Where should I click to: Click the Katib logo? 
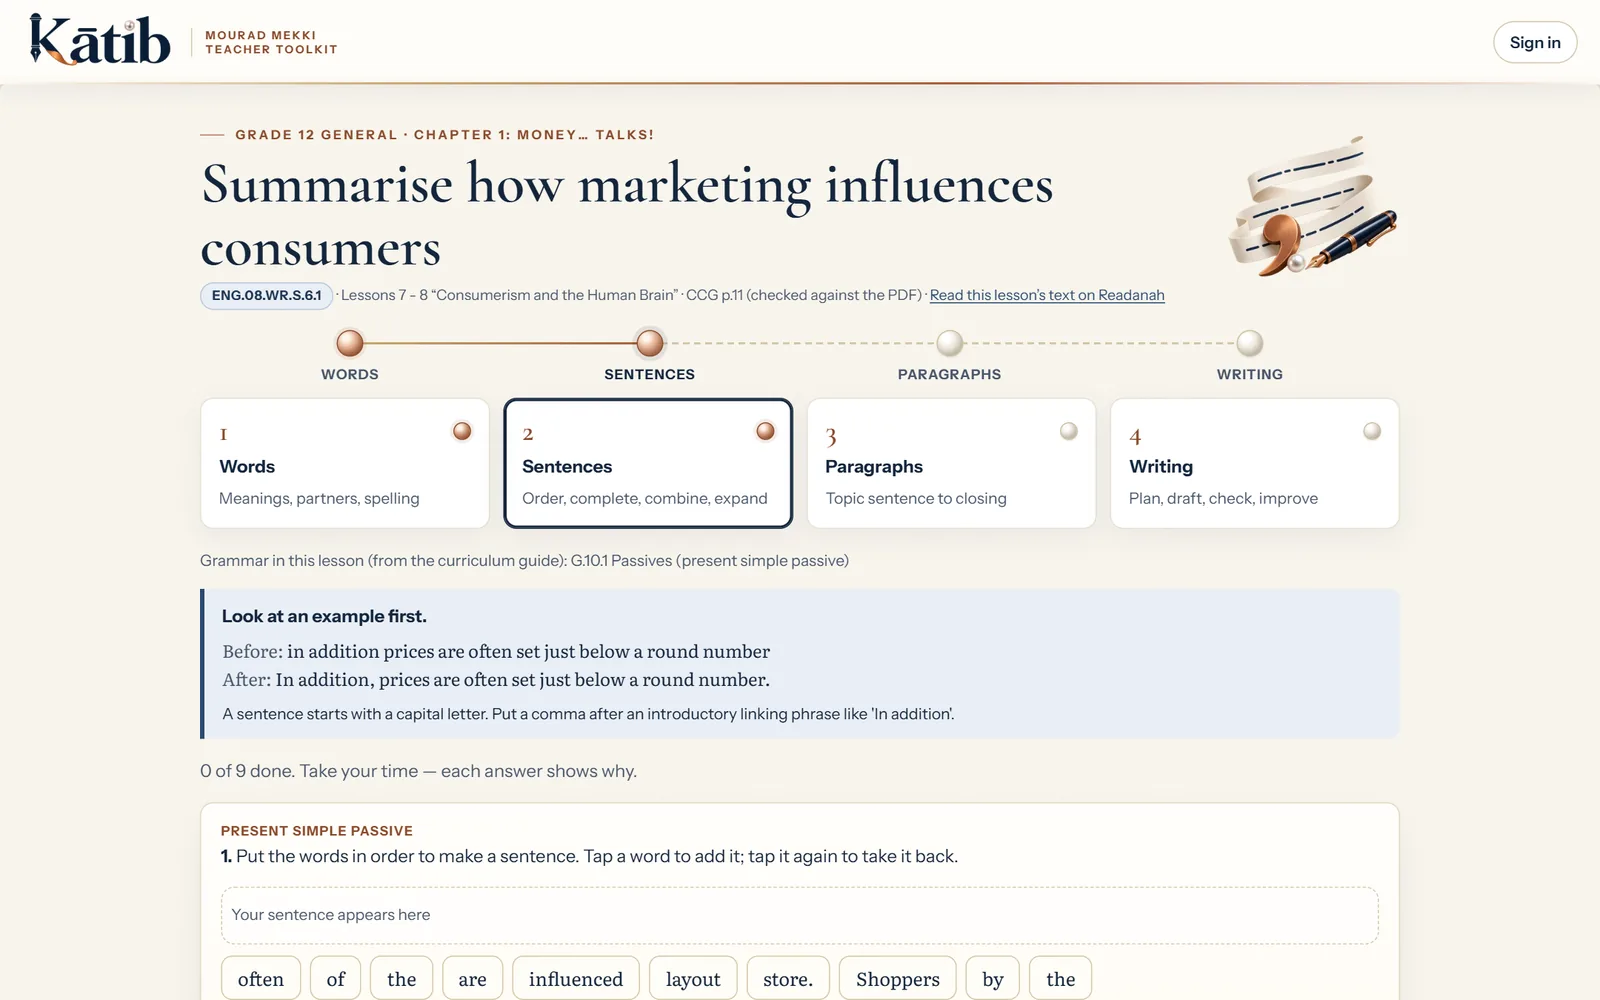click(100, 40)
